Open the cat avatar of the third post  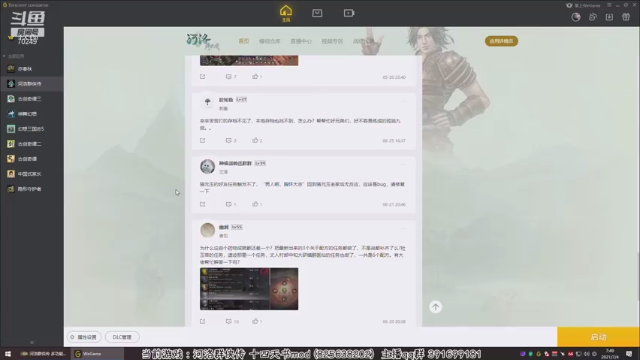click(x=207, y=166)
